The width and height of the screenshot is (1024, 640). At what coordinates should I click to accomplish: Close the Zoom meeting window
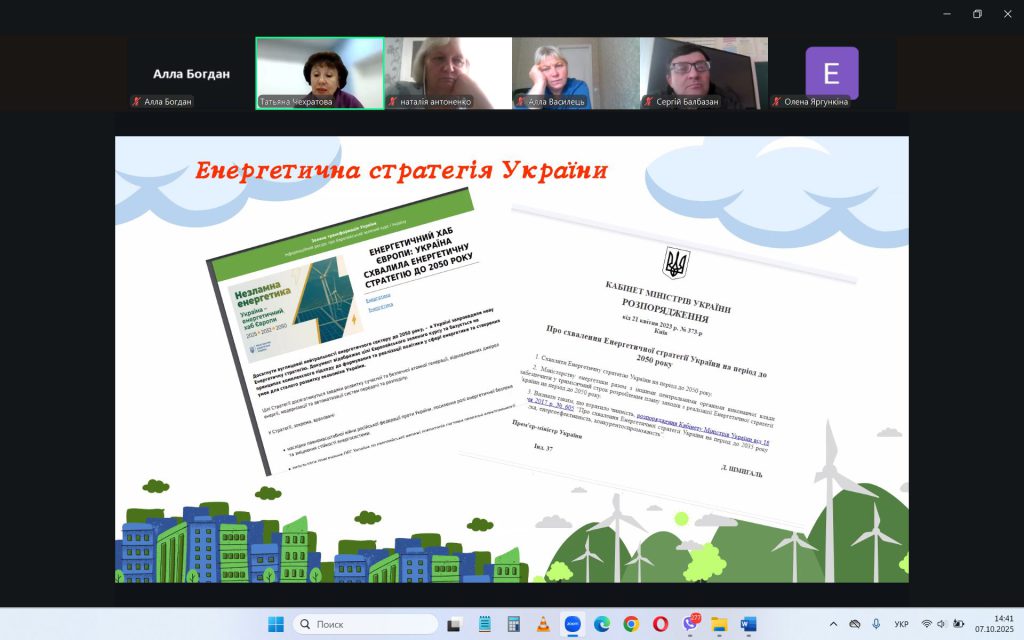(1007, 14)
